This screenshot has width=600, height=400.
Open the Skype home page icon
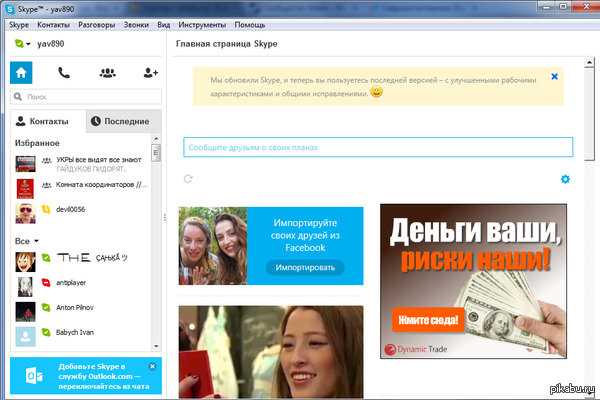(x=21, y=72)
